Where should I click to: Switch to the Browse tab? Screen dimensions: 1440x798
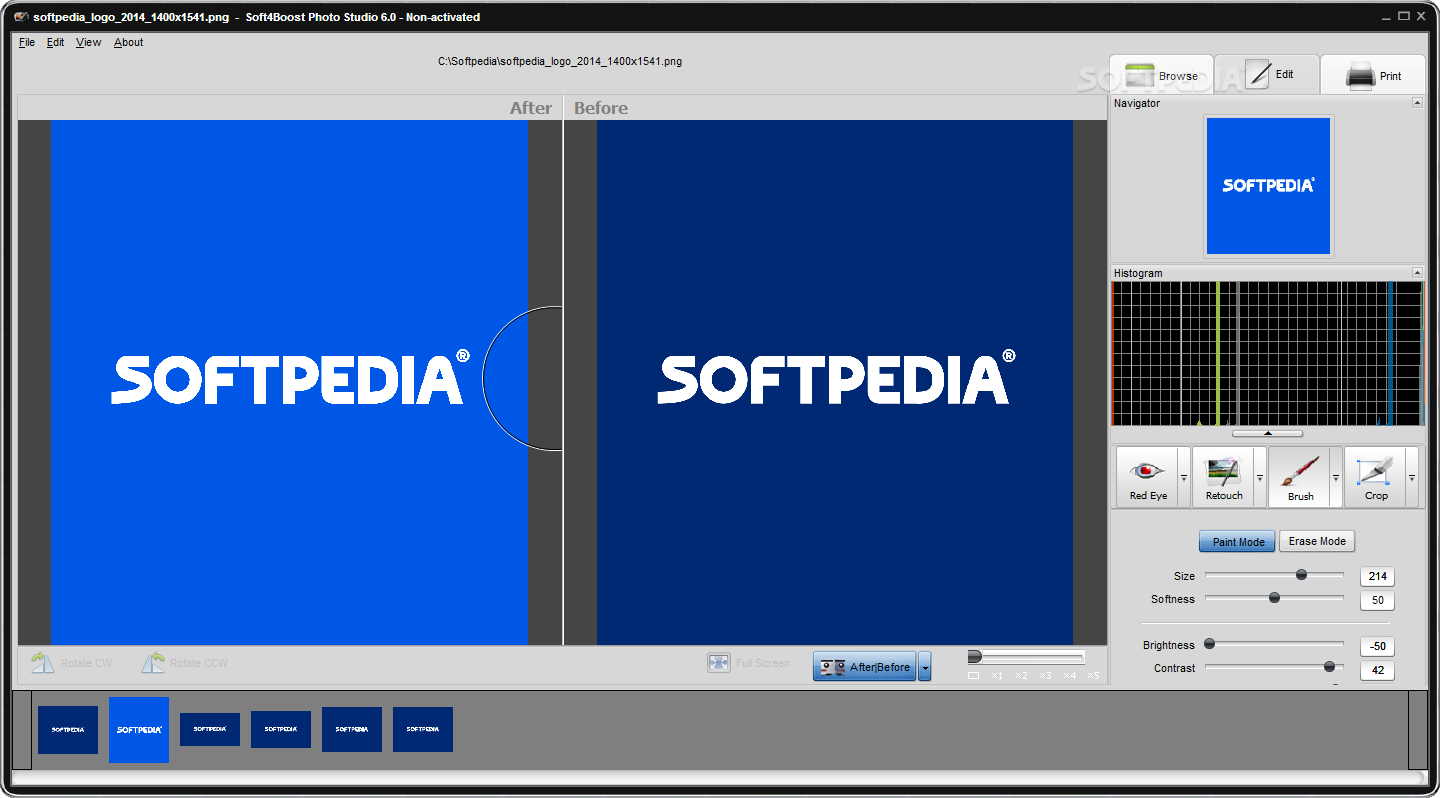click(1161, 75)
